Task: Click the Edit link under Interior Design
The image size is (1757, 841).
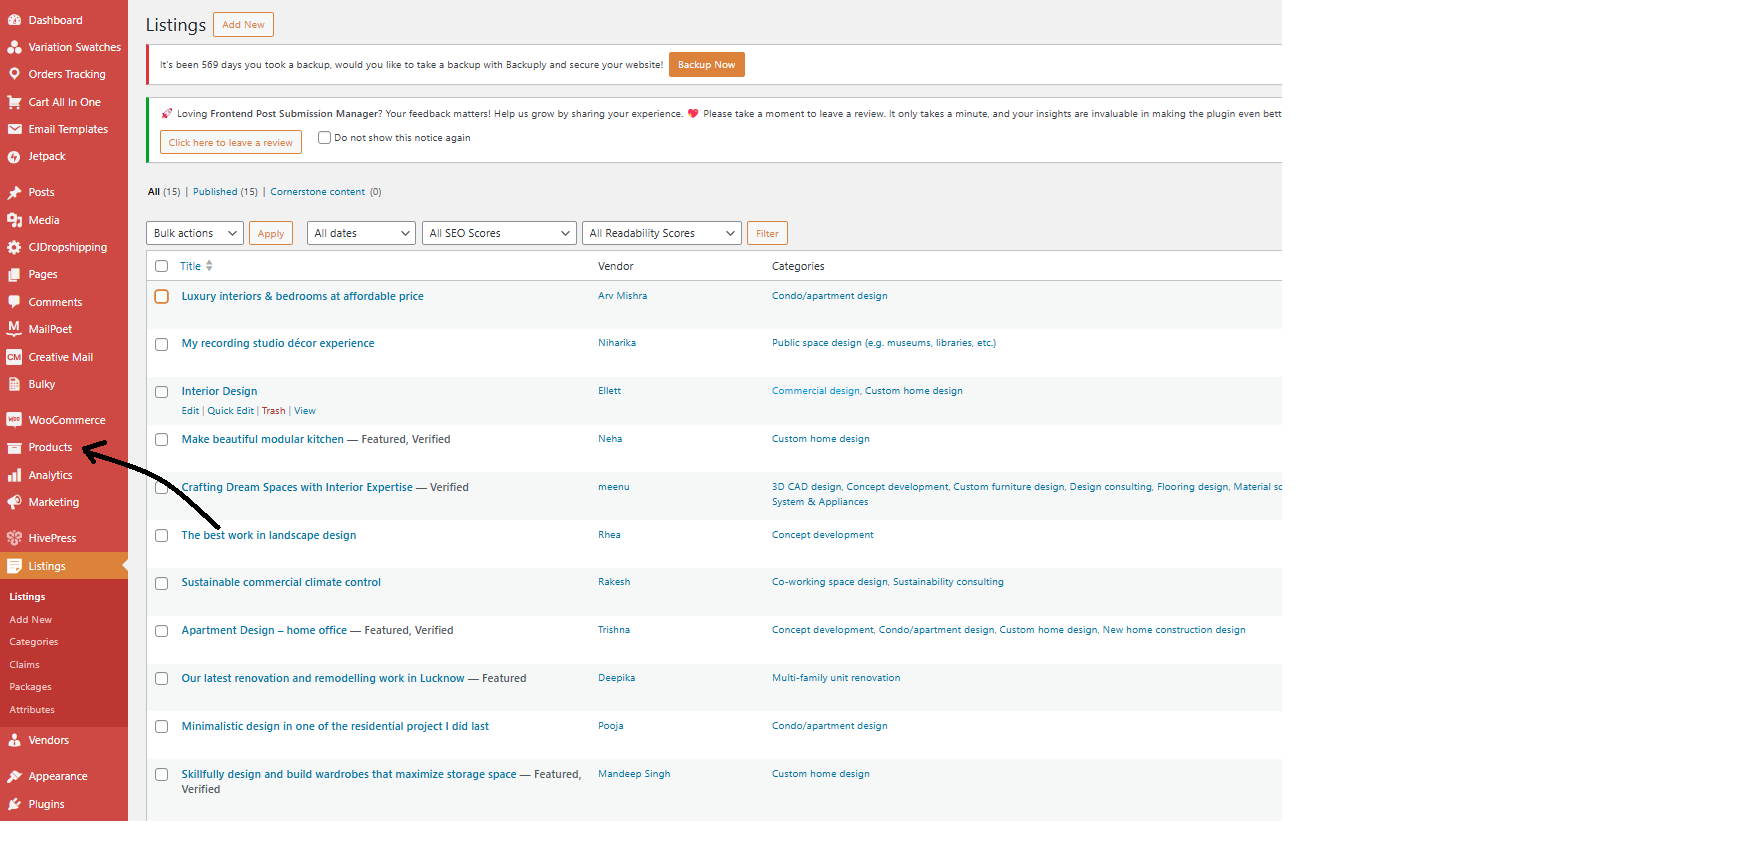Action: 190,411
